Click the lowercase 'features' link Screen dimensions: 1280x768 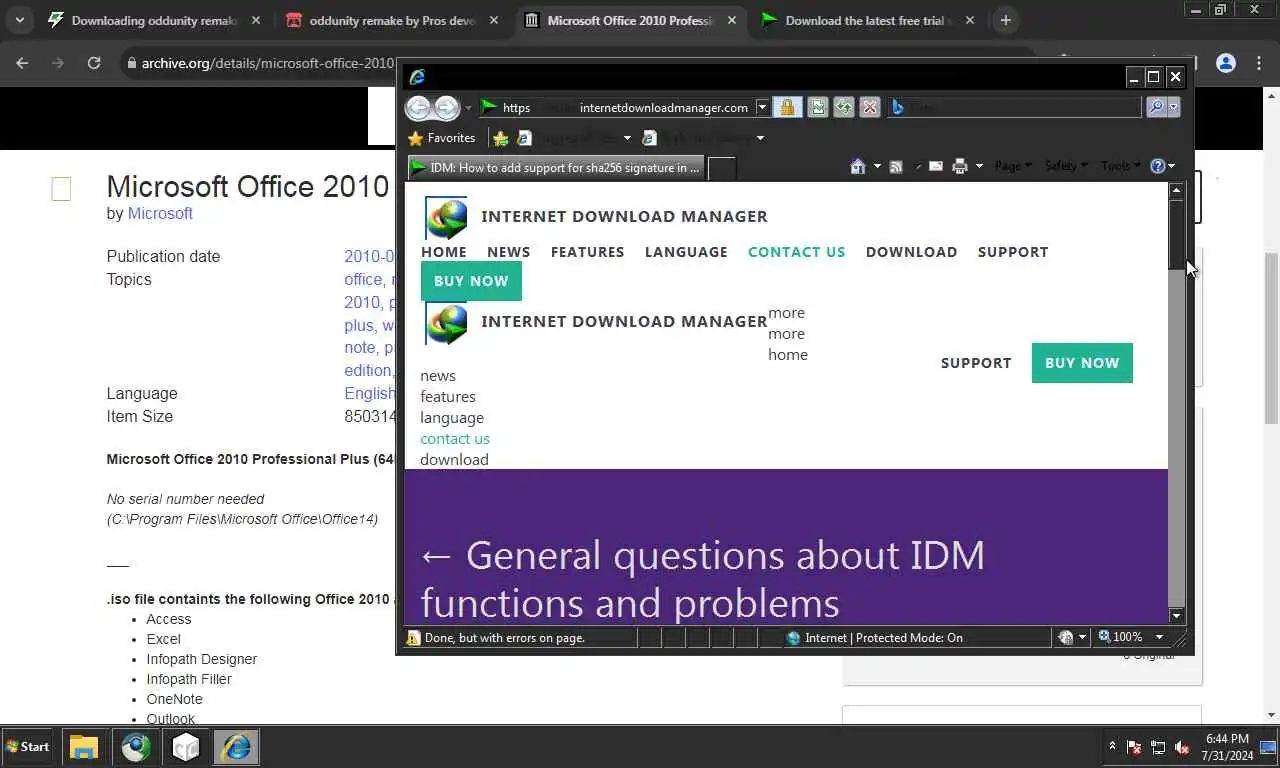pos(448,397)
